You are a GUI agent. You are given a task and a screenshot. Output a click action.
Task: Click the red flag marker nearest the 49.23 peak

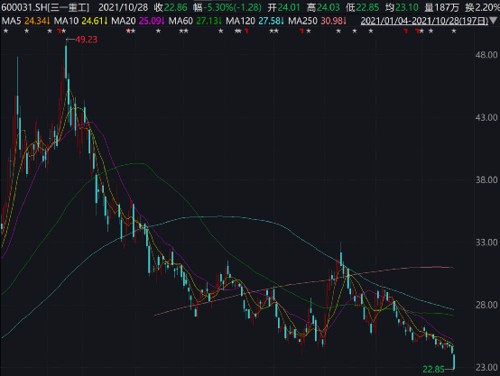point(59,31)
